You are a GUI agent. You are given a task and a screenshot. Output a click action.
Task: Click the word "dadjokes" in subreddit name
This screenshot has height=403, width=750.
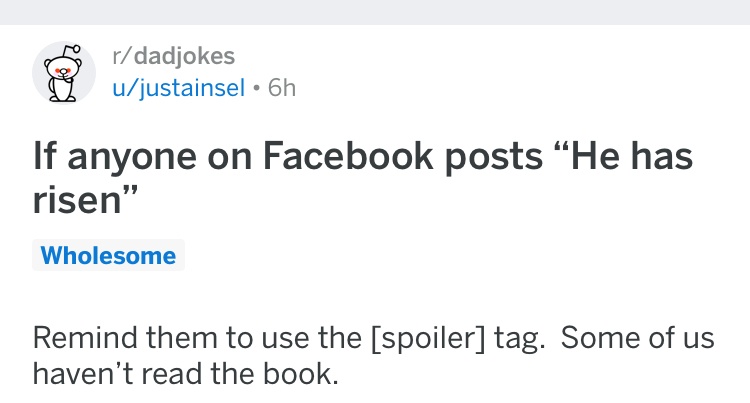(185, 57)
